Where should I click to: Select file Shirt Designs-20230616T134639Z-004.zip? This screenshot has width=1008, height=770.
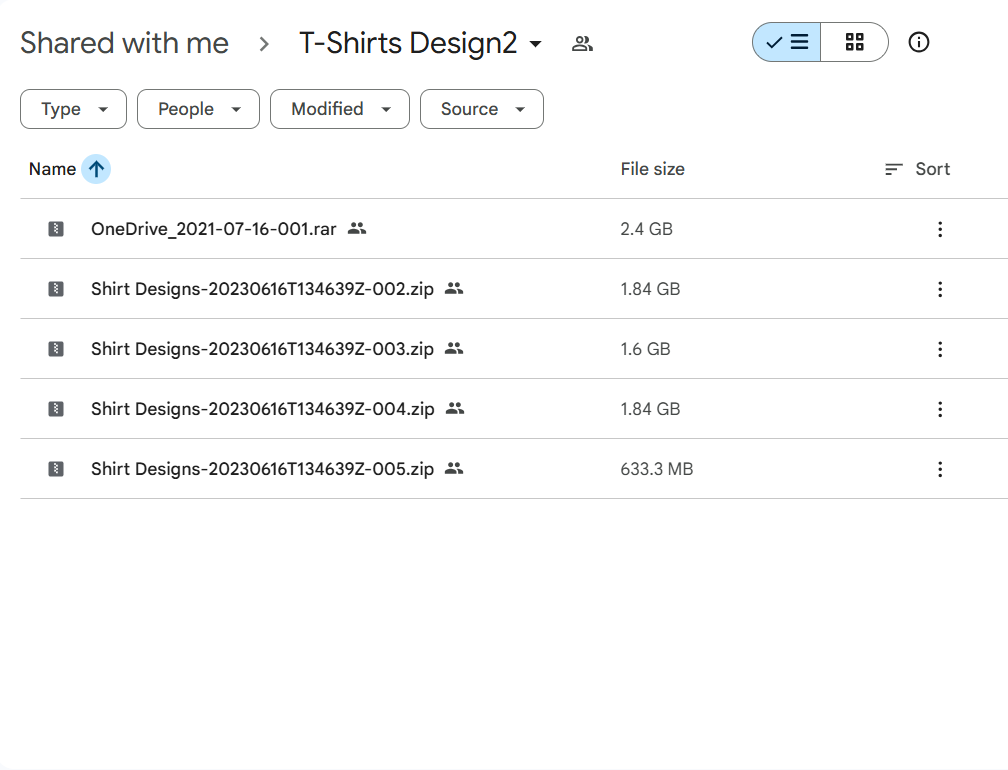pyautogui.click(x=262, y=409)
